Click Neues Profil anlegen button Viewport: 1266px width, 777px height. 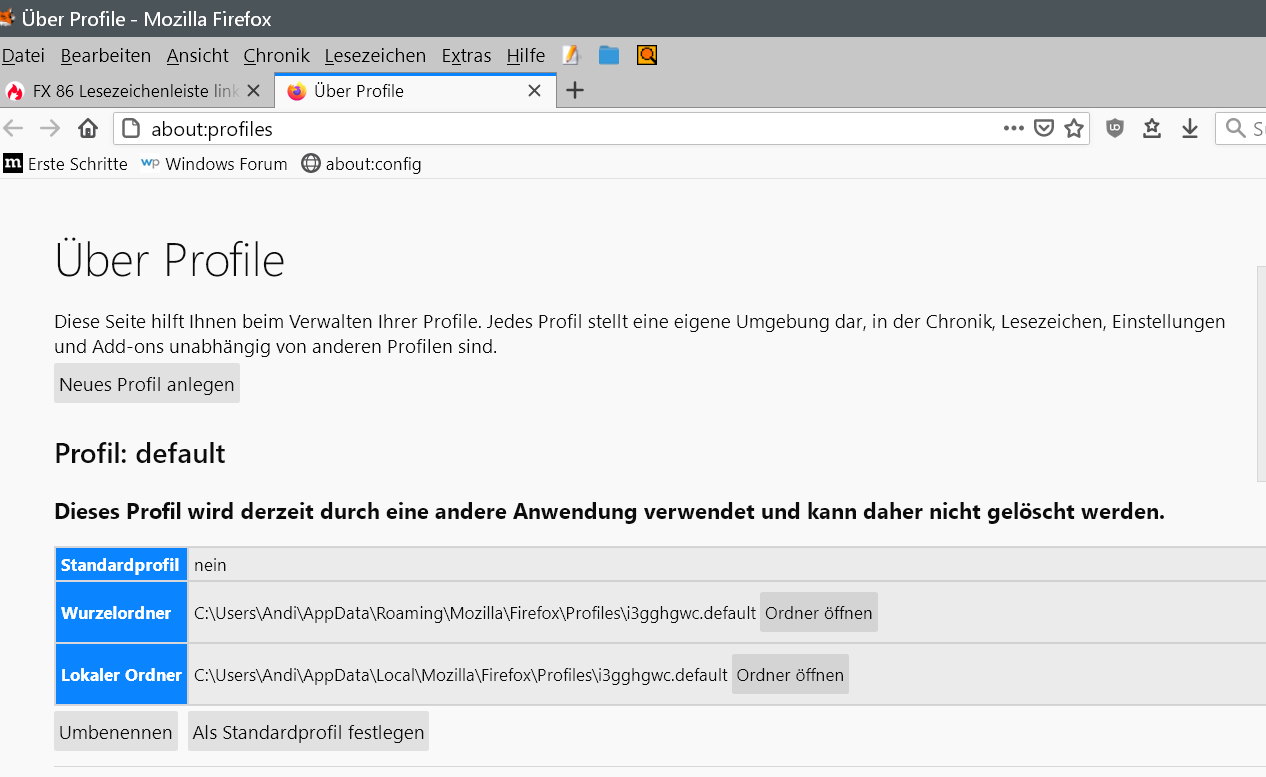pyautogui.click(x=147, y=384)
